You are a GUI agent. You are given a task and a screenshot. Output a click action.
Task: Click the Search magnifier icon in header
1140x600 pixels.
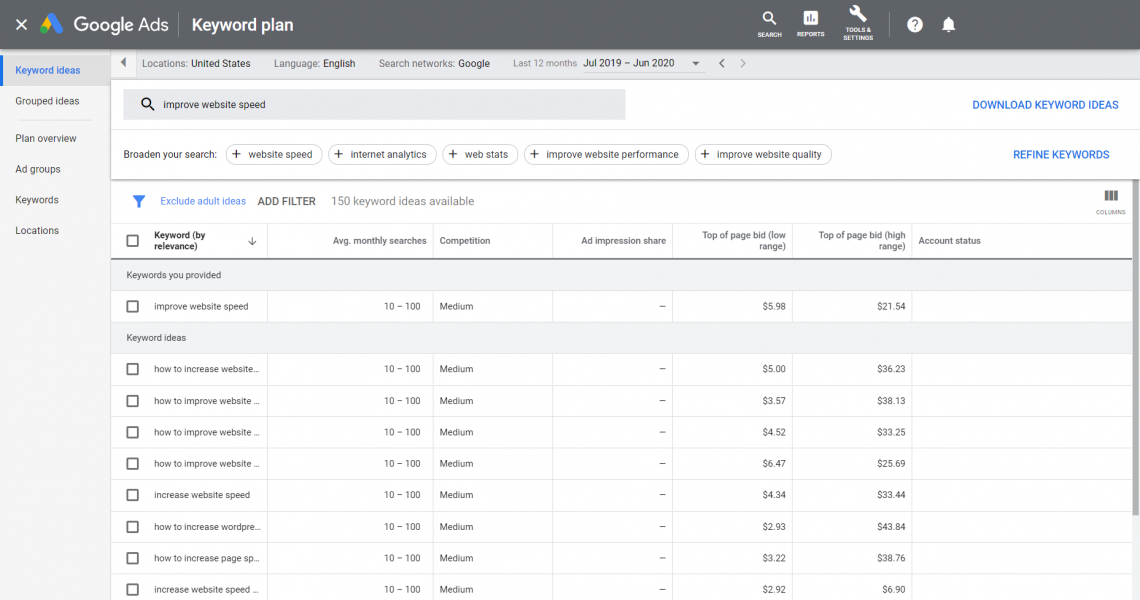point(769,19)
